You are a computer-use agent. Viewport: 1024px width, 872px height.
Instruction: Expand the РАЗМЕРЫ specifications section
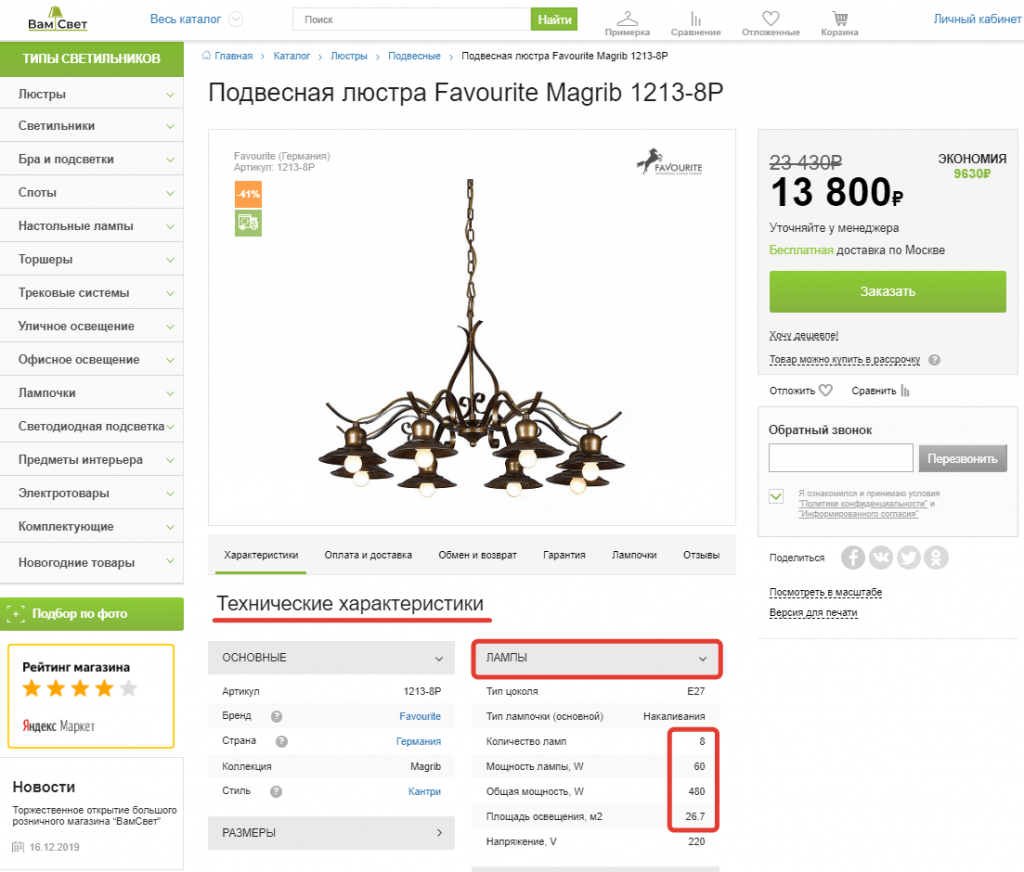tap(439, 832)
